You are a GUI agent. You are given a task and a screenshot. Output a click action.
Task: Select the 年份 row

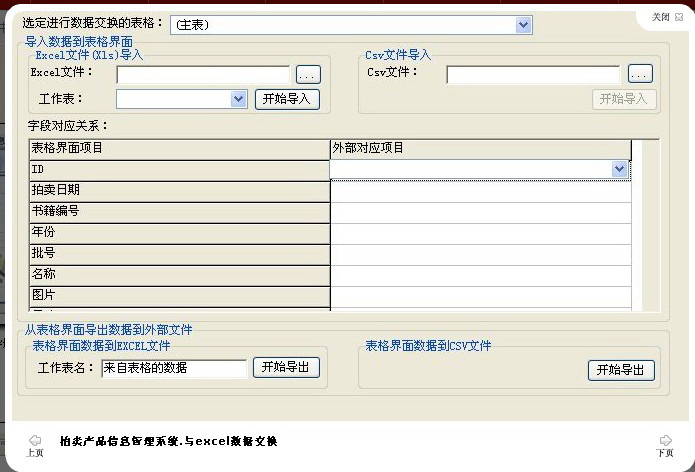(180, 234)
